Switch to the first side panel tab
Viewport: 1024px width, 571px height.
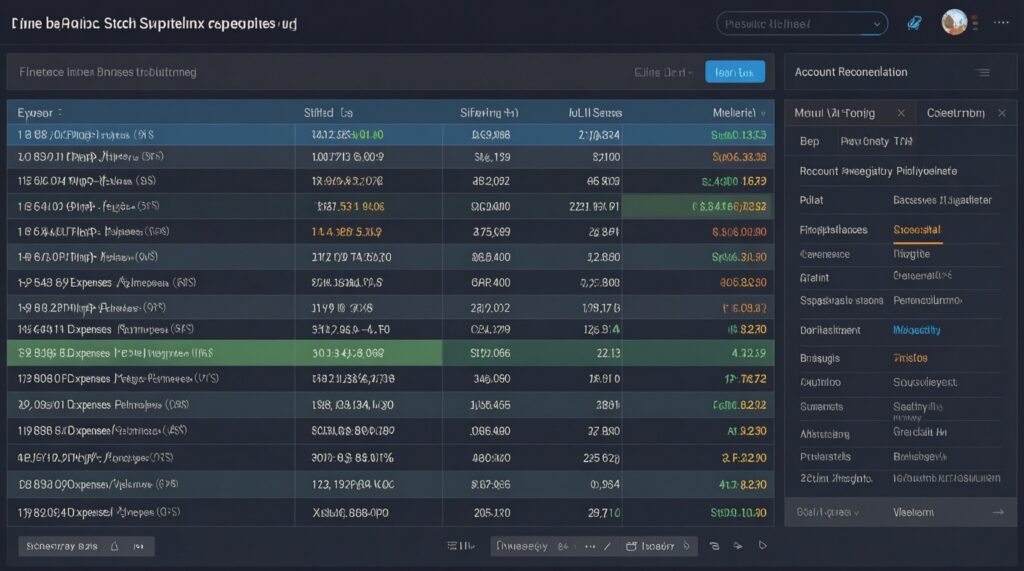point(835,114)
